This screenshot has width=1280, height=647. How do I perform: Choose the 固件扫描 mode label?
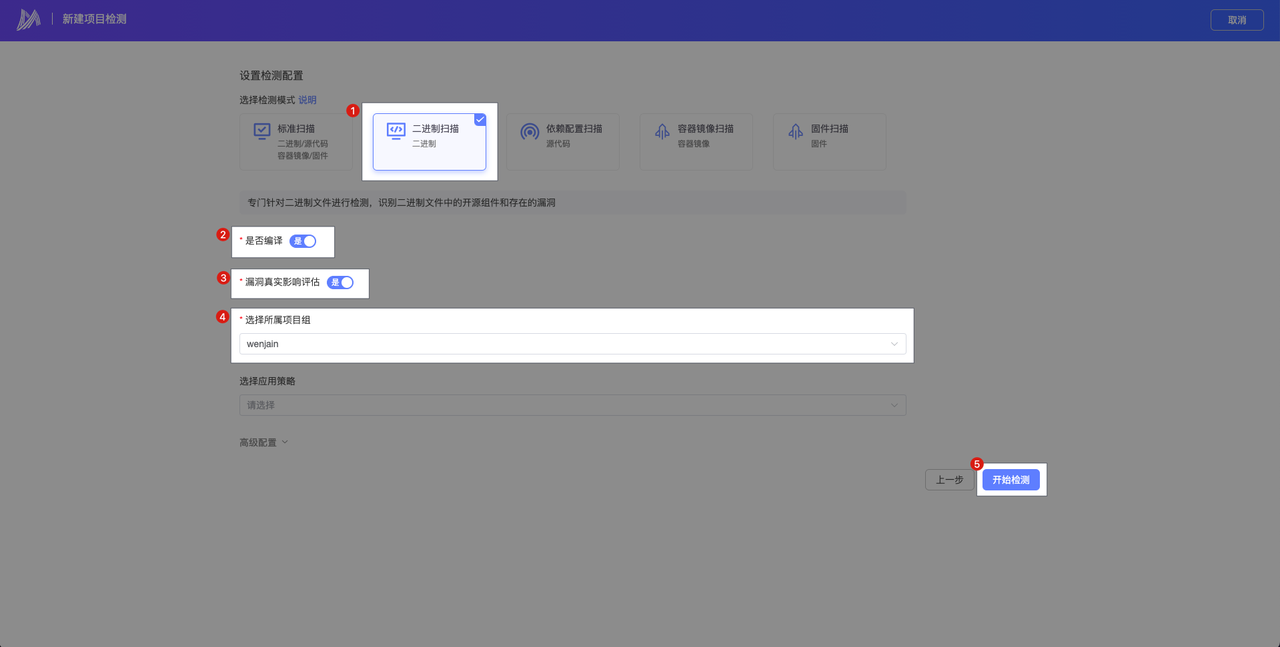pyautogui.click(x=829, y=129)
